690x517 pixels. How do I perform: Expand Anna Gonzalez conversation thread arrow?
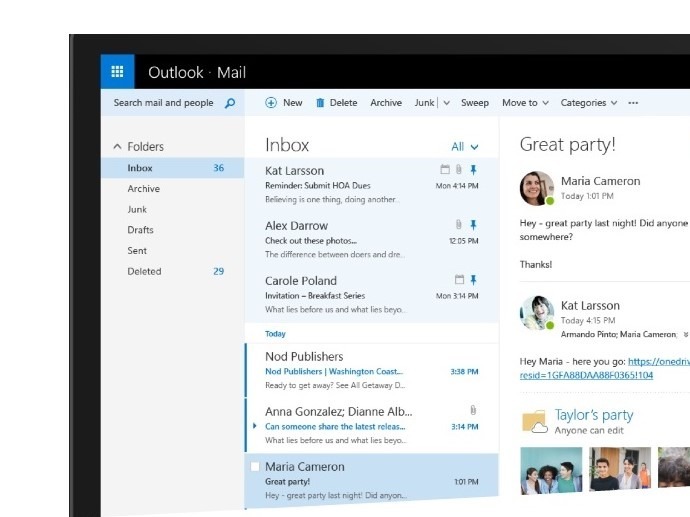coord(254,426)
